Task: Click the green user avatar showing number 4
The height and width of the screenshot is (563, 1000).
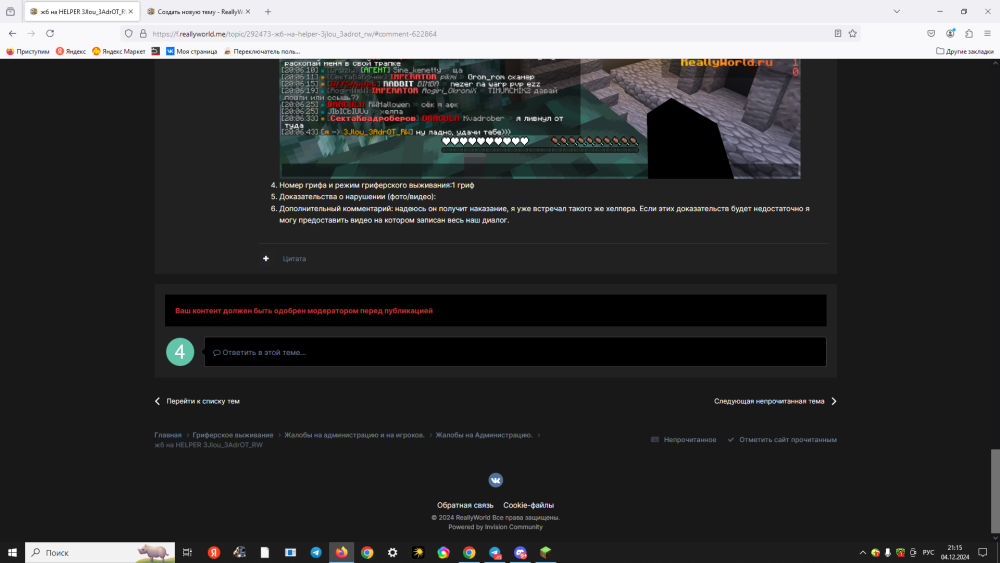Action: click(180, 352)
